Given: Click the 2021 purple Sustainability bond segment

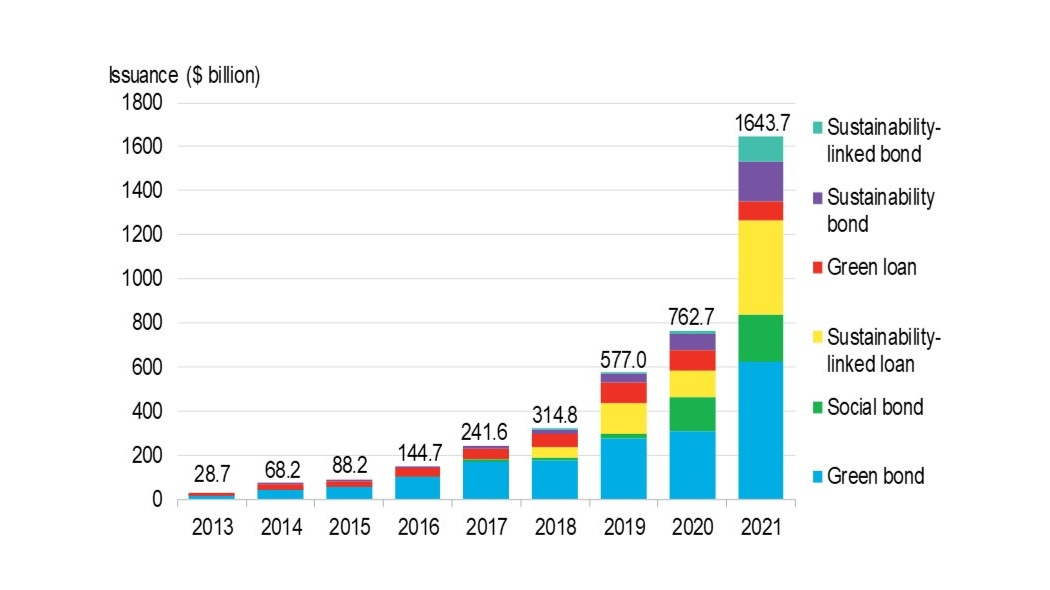Looking at the screenshot, I should pos(761,181).
